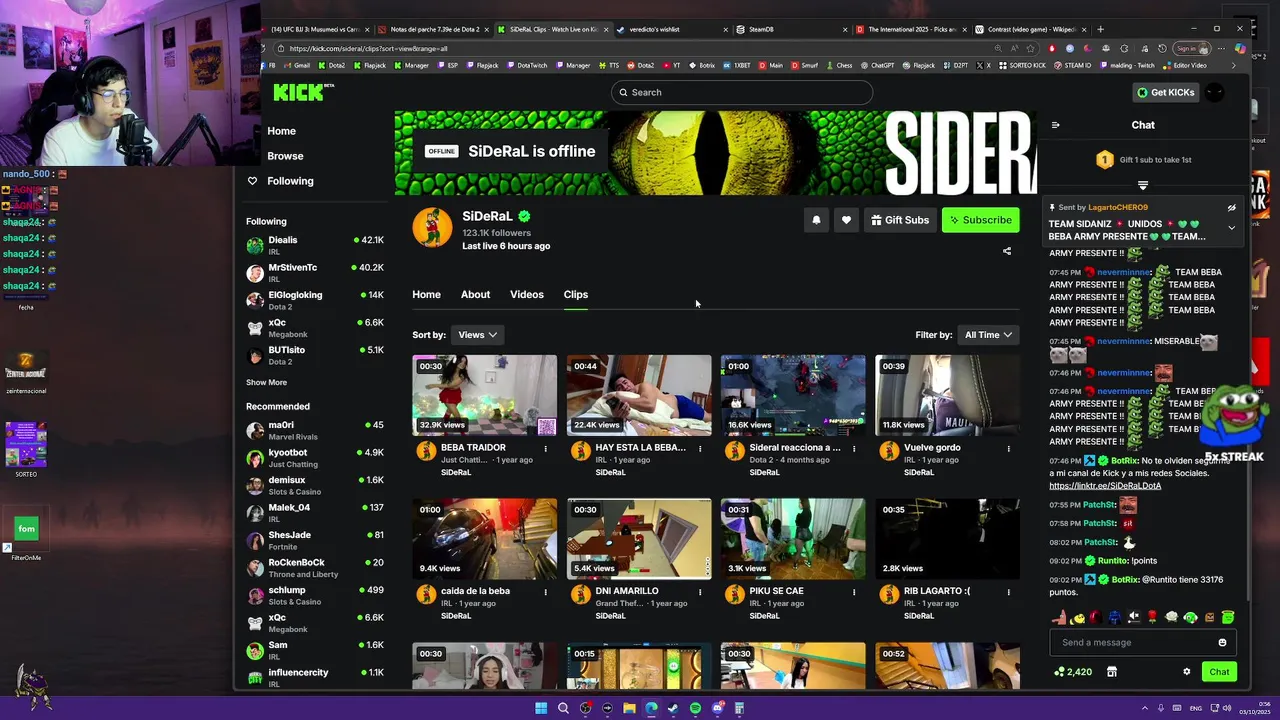Open notifications bell for SiDeRaL
Viewport: 1280px width, 720px height.
[816, 220]
